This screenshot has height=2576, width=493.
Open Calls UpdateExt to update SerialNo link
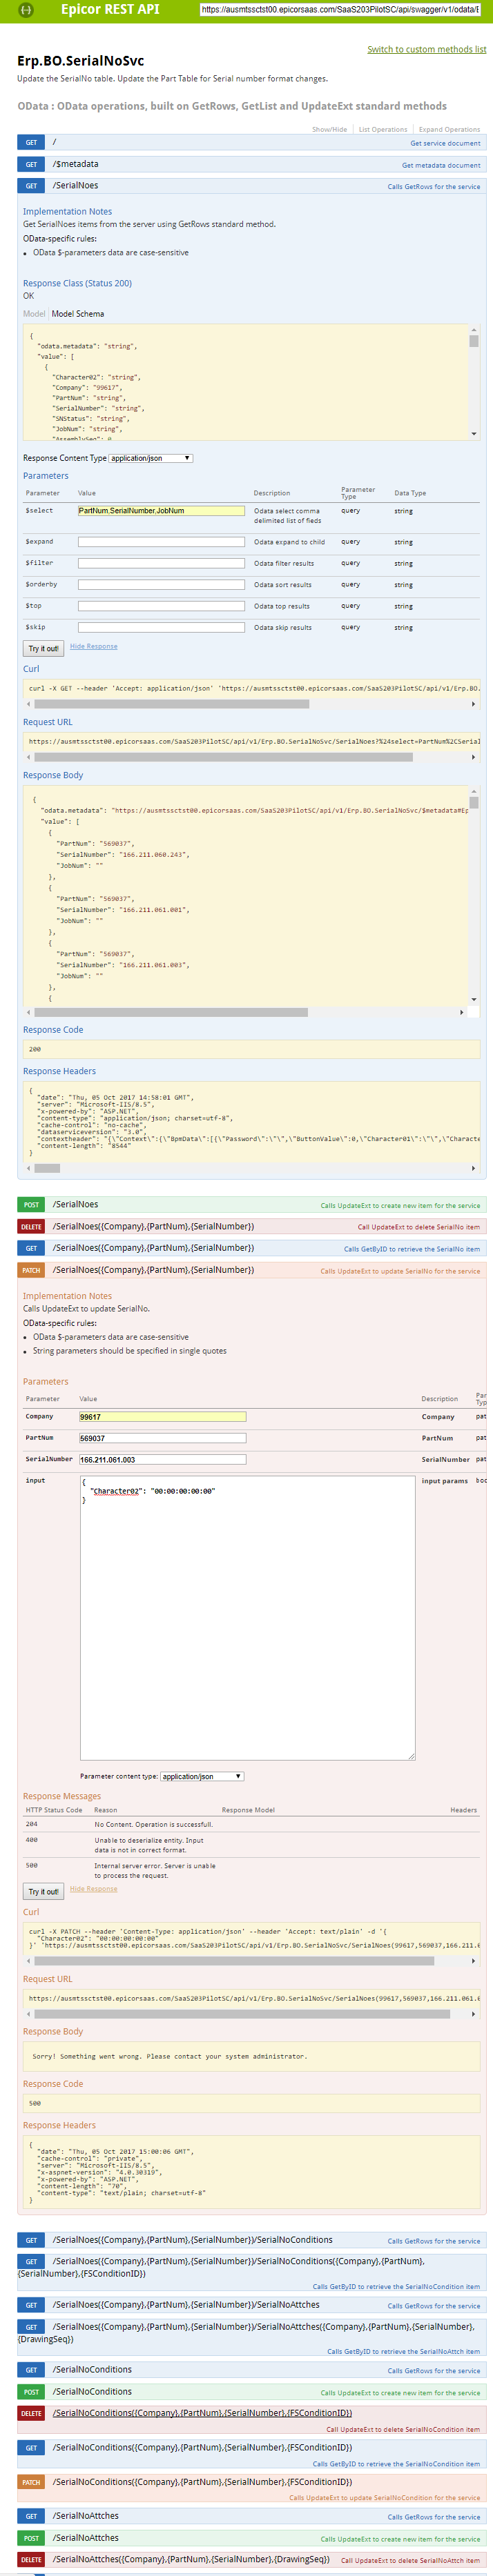(400, 1271)
